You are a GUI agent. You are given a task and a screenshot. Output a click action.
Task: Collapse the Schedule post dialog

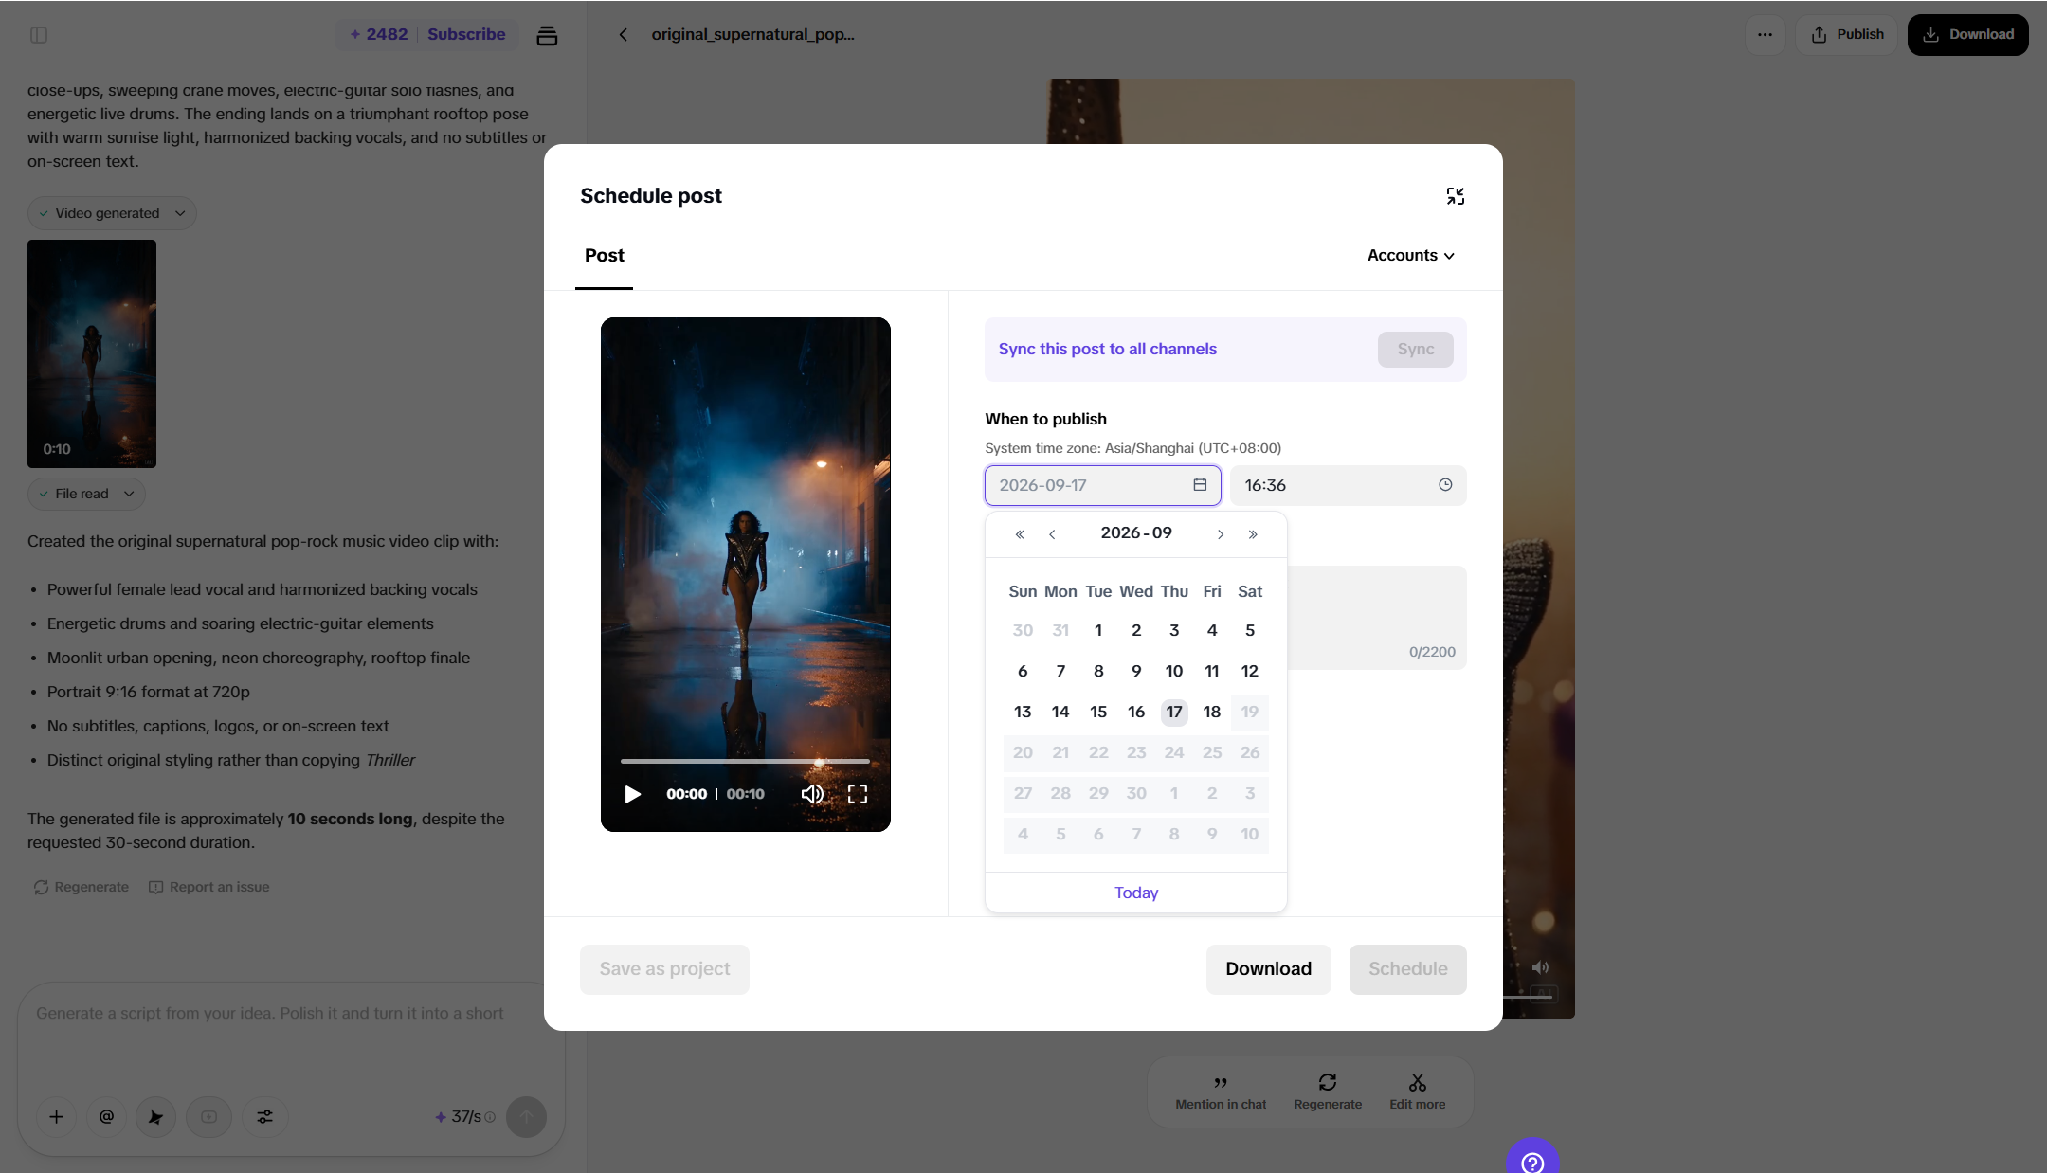point(1455,196)
